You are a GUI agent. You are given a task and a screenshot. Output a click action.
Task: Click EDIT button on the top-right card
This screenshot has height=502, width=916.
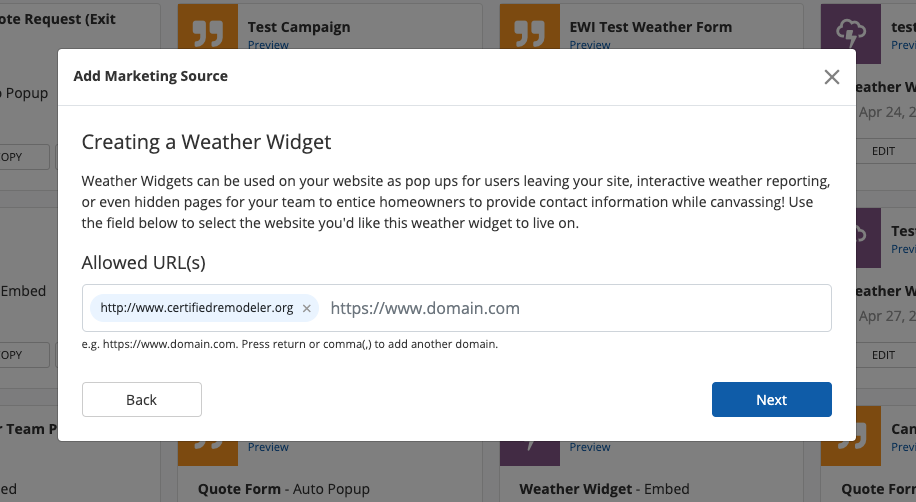coord(884,151)
